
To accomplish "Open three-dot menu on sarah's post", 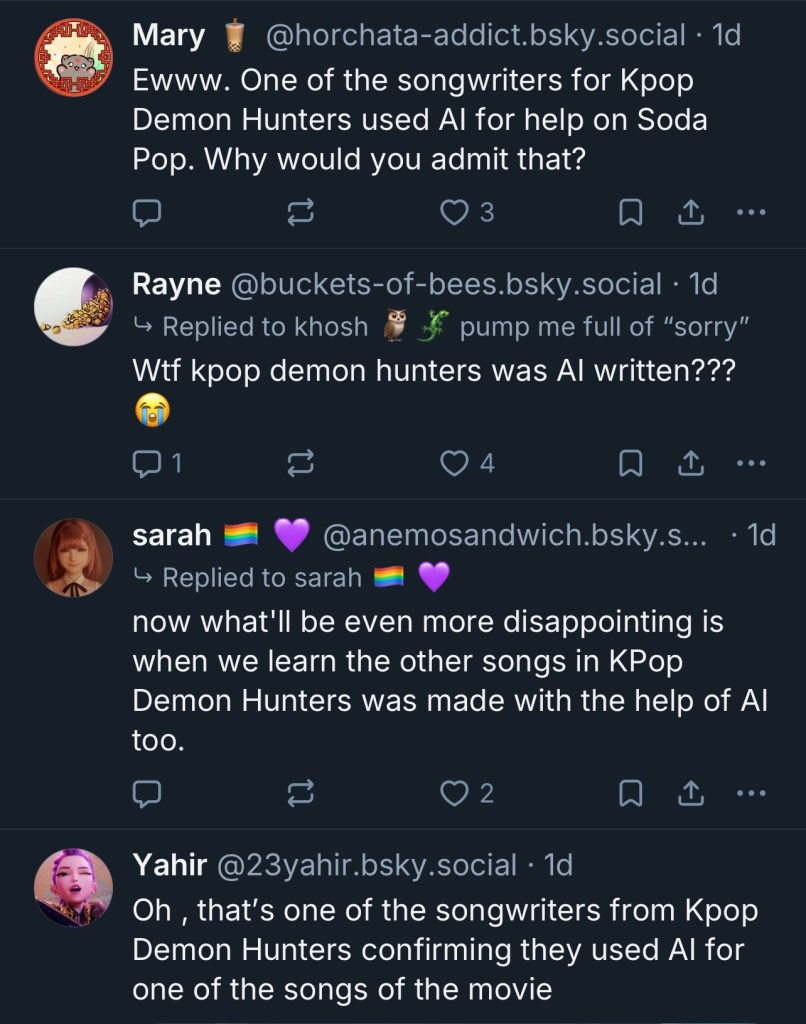I will (x=750, y=794).
